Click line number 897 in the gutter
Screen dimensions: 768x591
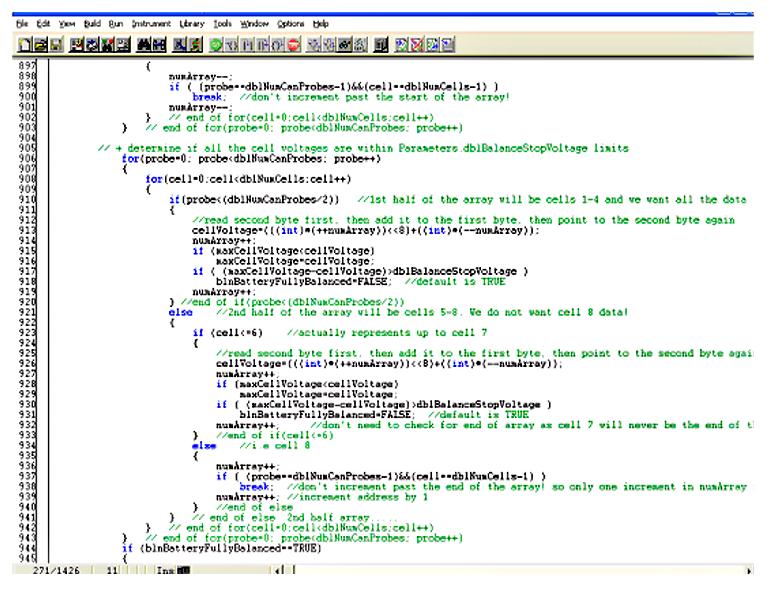click(27, 66)
